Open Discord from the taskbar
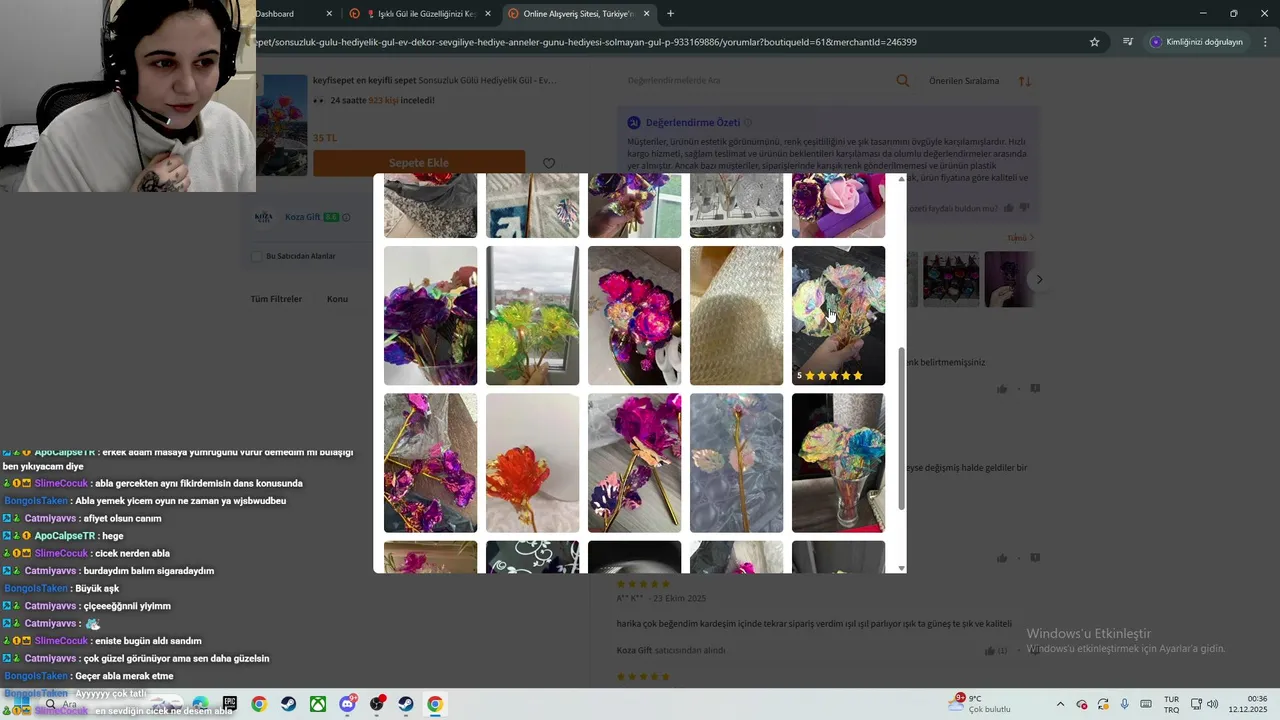The height and width of the screenshot is (720, 1280). [347, 704]
